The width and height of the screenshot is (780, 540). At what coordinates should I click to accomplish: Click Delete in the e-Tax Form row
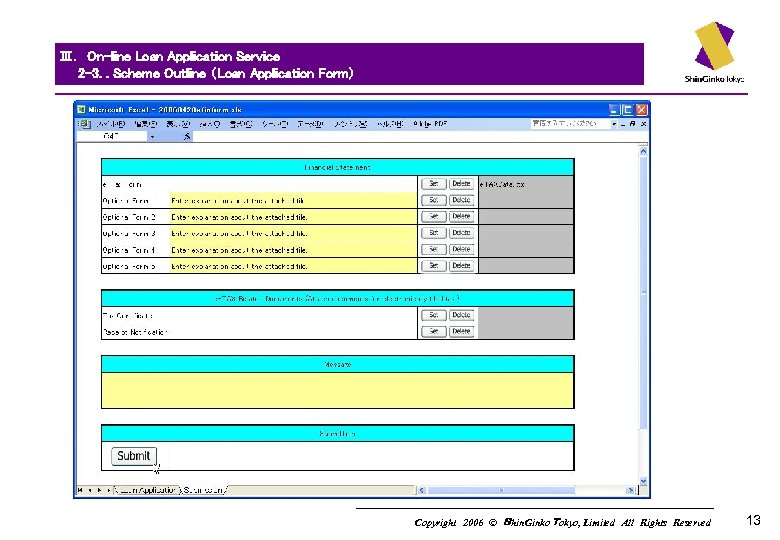(x=461, y=184)
